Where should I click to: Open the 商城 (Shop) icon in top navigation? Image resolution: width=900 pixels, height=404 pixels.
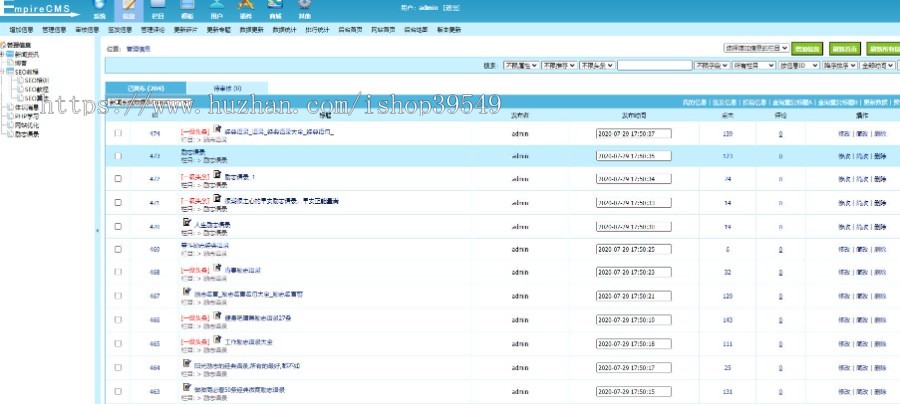(x=275, y=5)
